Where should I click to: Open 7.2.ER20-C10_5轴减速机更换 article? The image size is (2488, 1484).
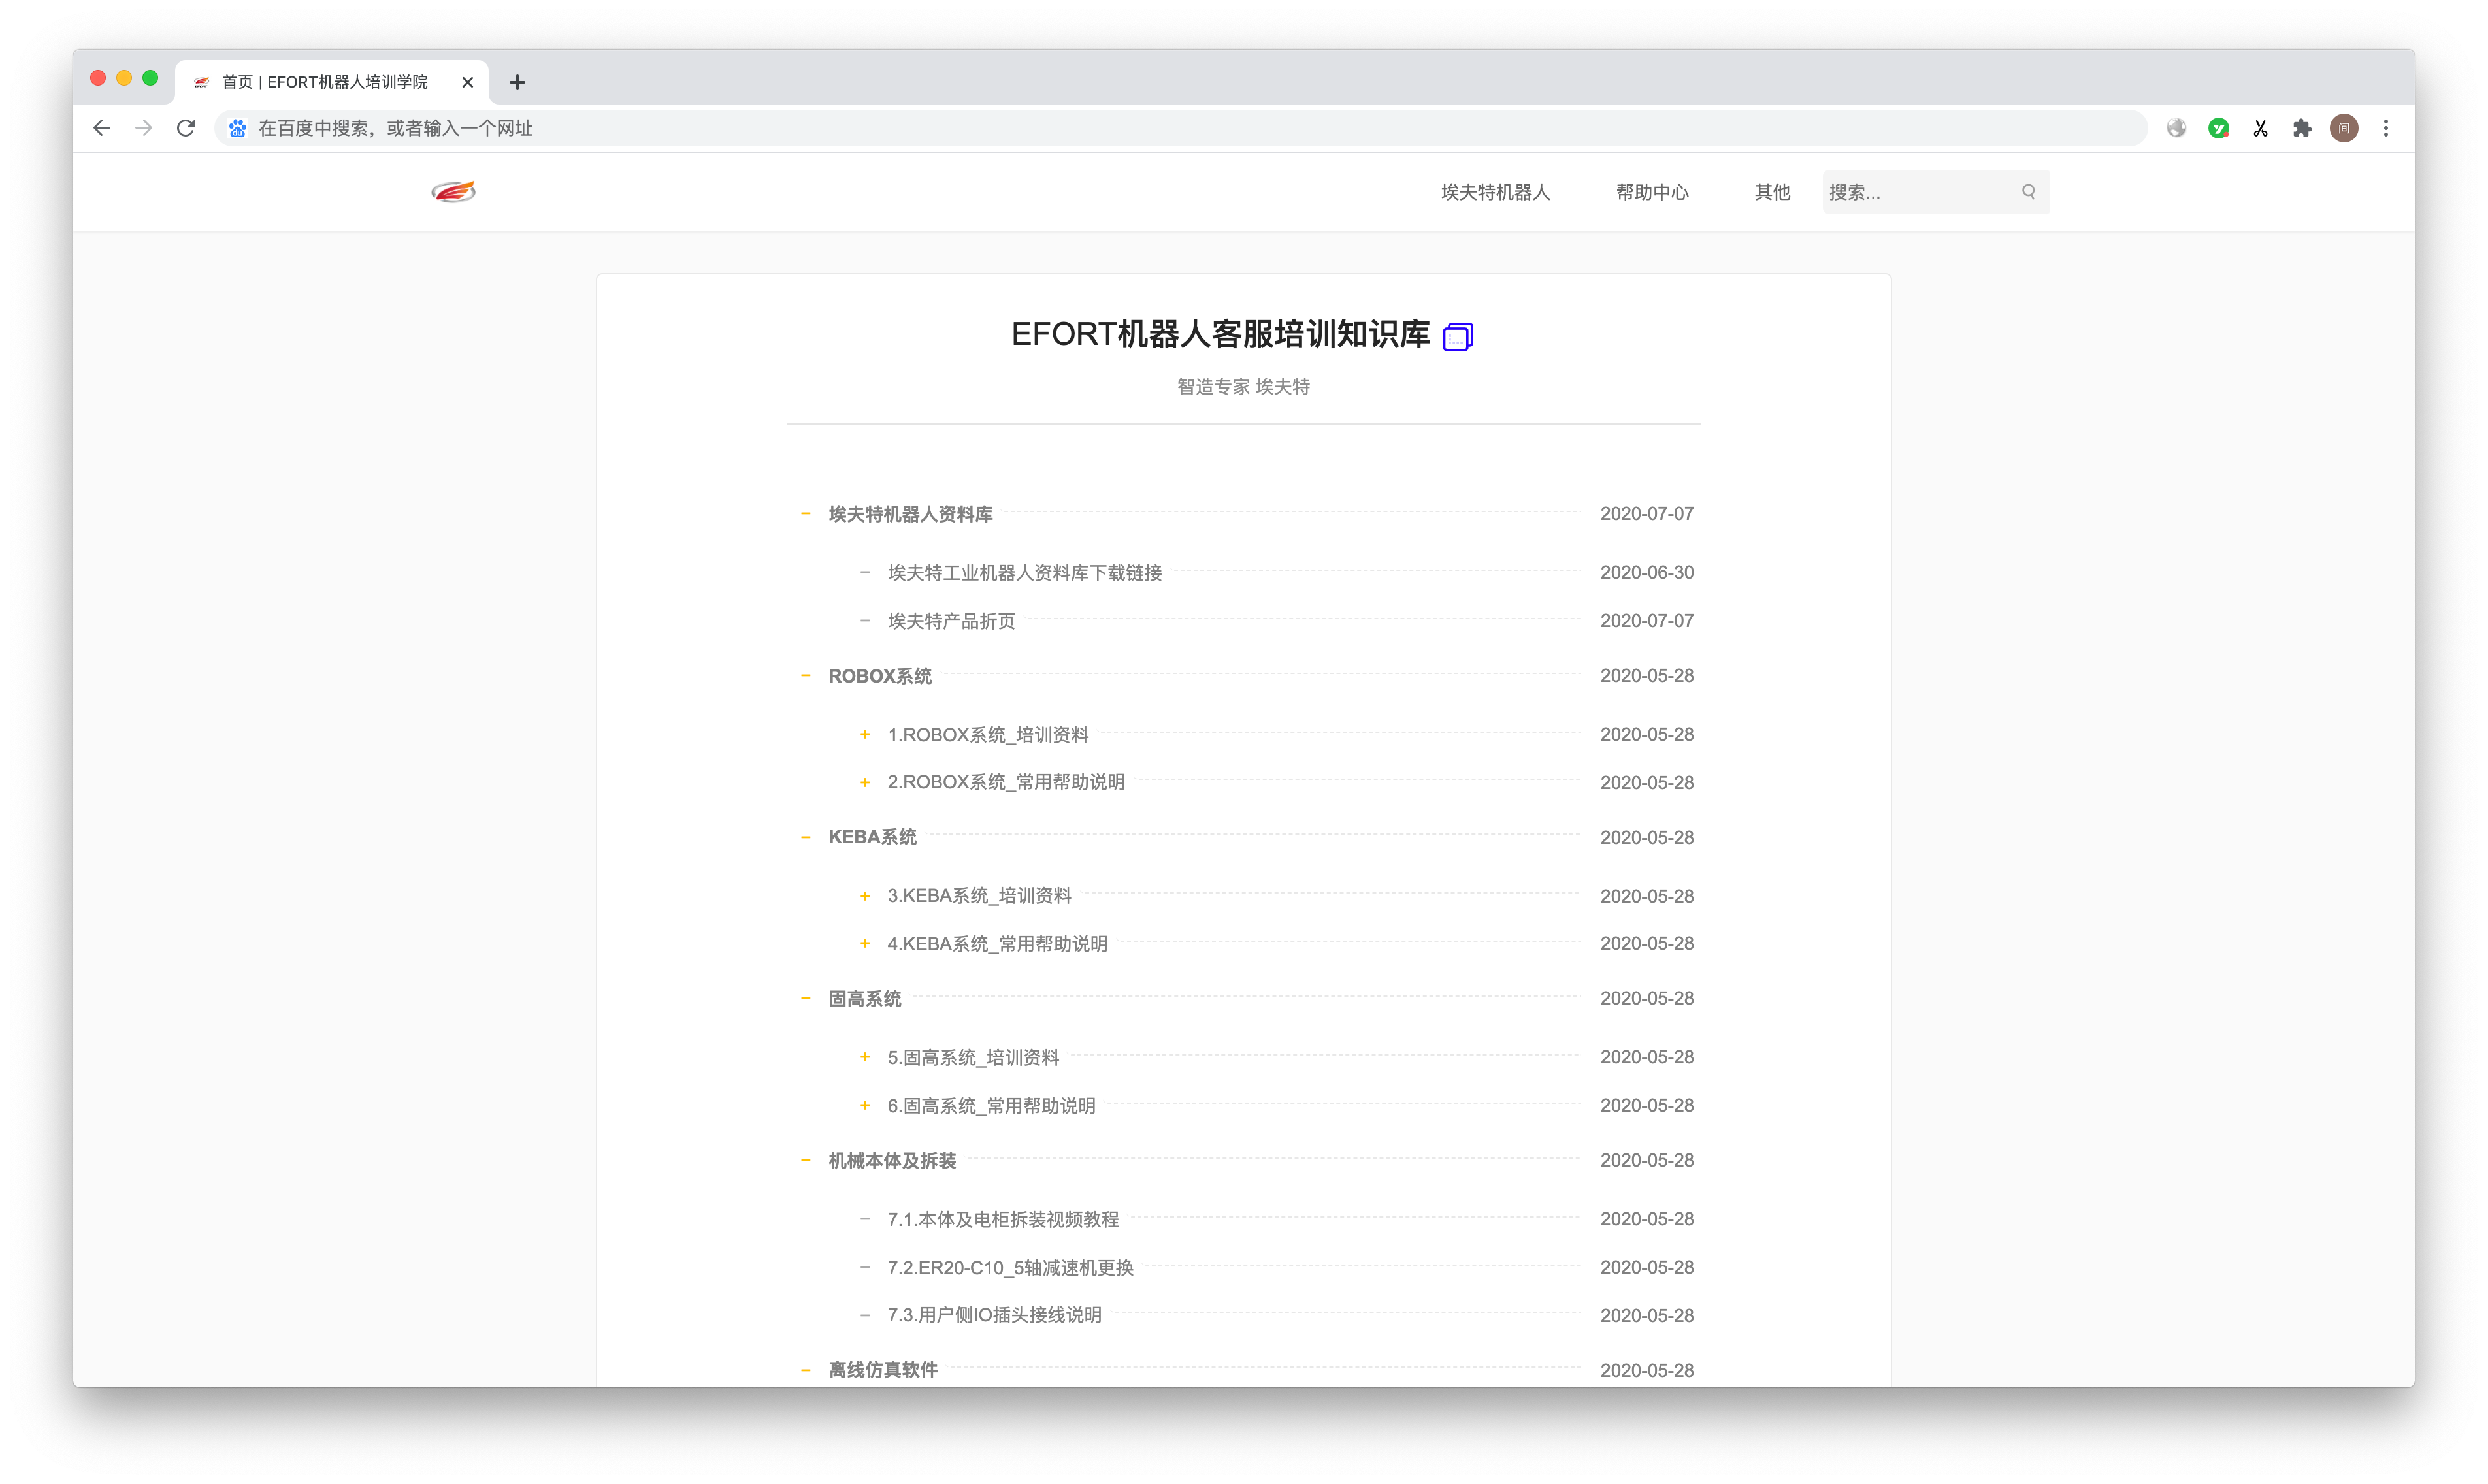click(1010, 1268)
